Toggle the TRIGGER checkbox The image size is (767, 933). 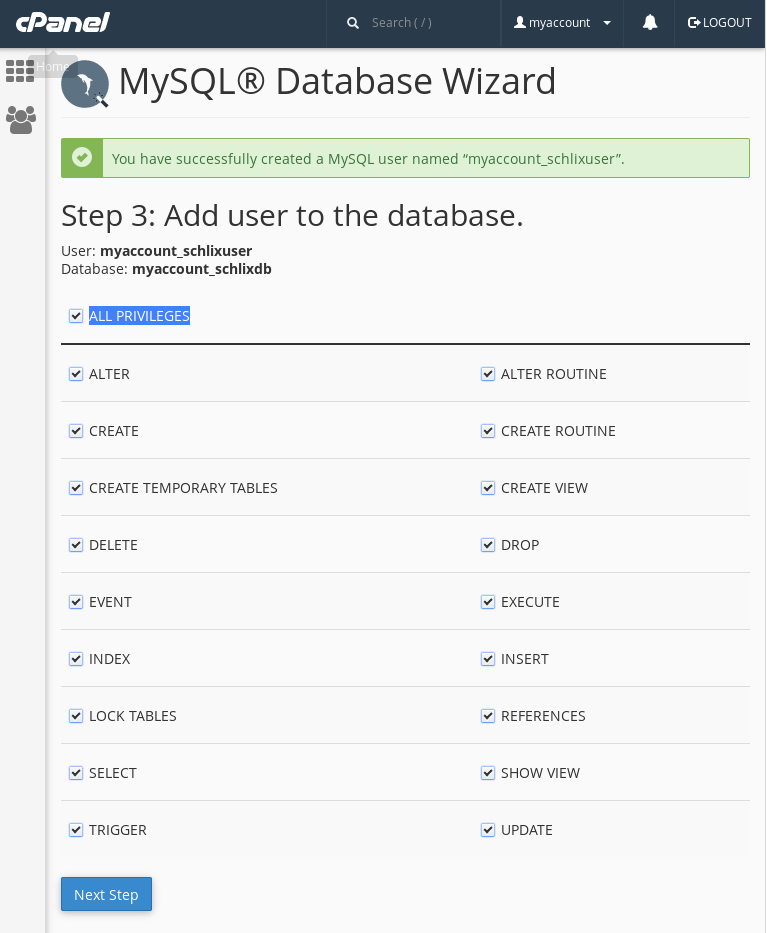[76, 830]
